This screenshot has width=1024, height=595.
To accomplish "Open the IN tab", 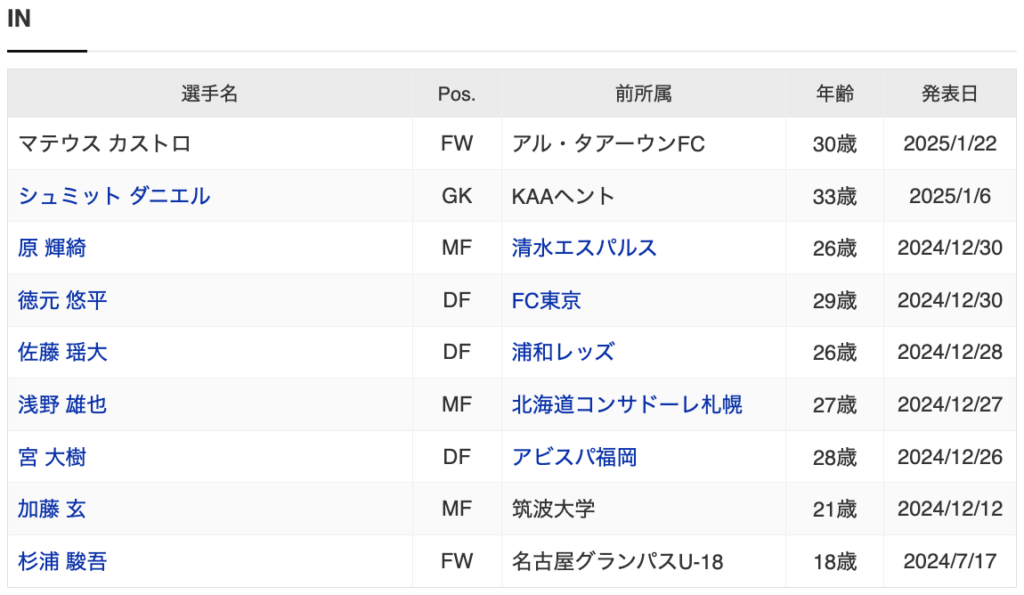I will click(20, 18).
